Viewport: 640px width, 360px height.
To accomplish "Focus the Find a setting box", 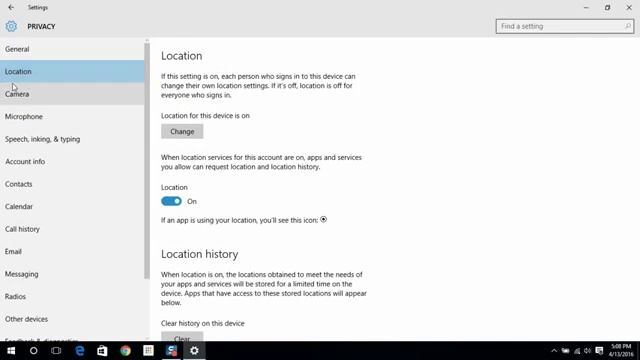I will [564, 26].
